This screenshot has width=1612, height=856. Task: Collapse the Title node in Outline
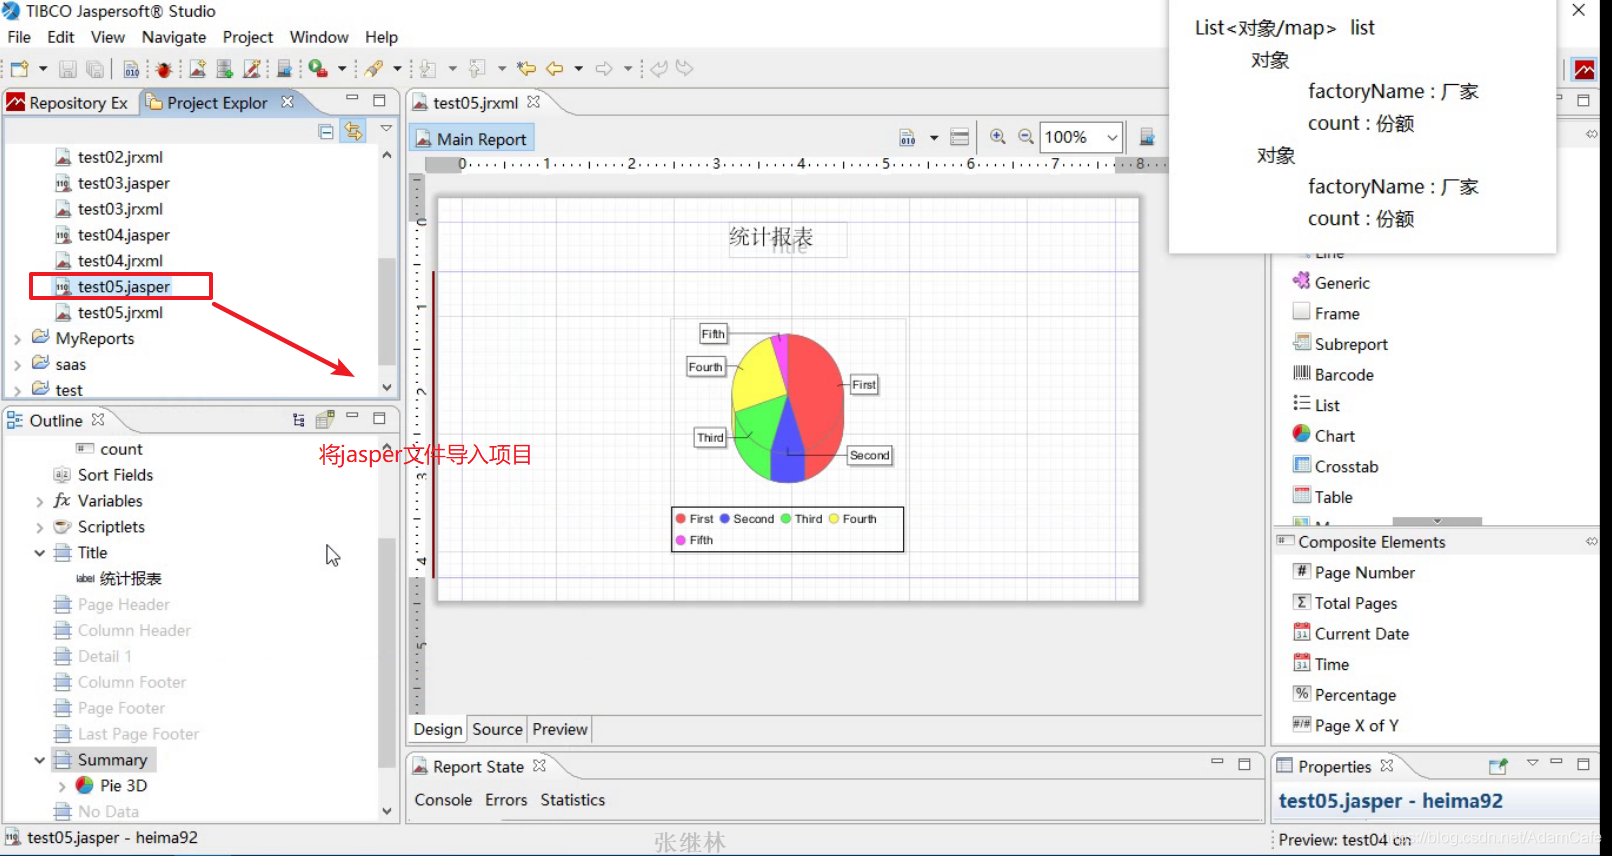click(x=39, y=553)
